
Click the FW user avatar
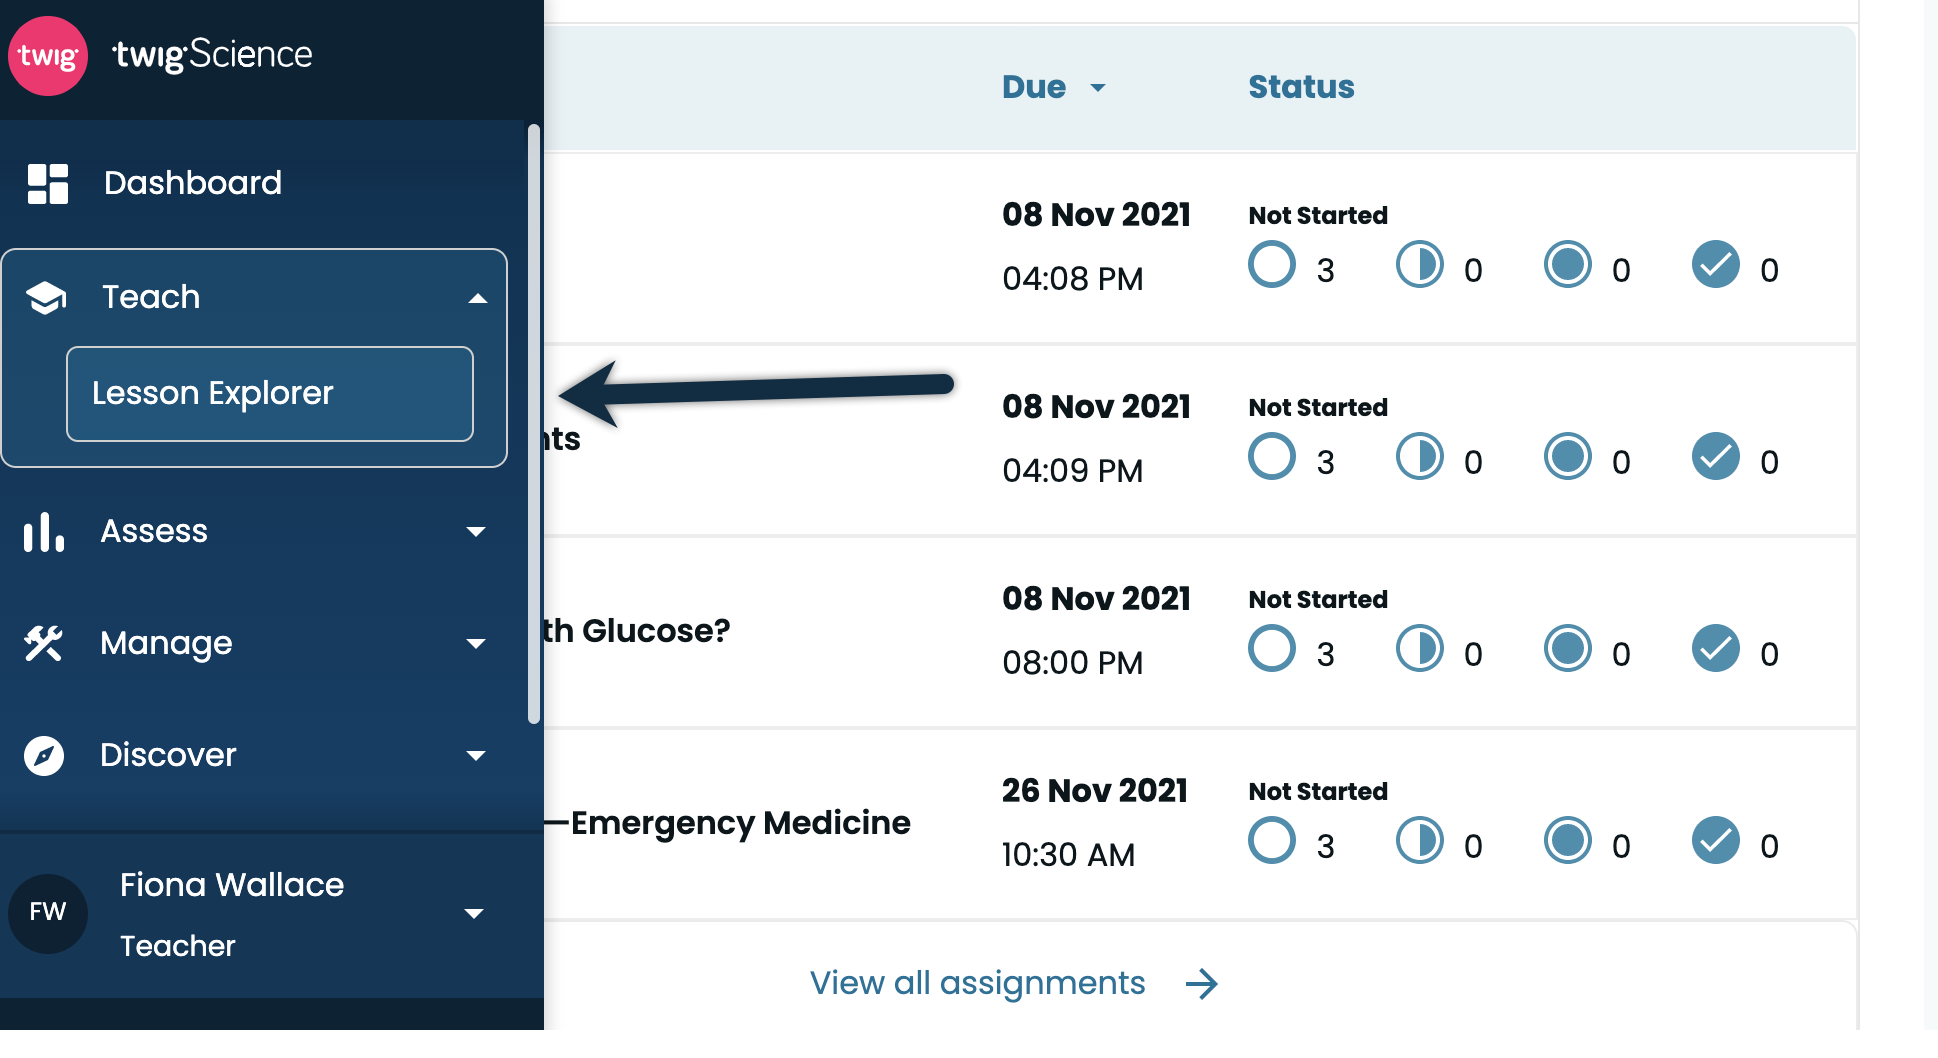coord(48,913)
